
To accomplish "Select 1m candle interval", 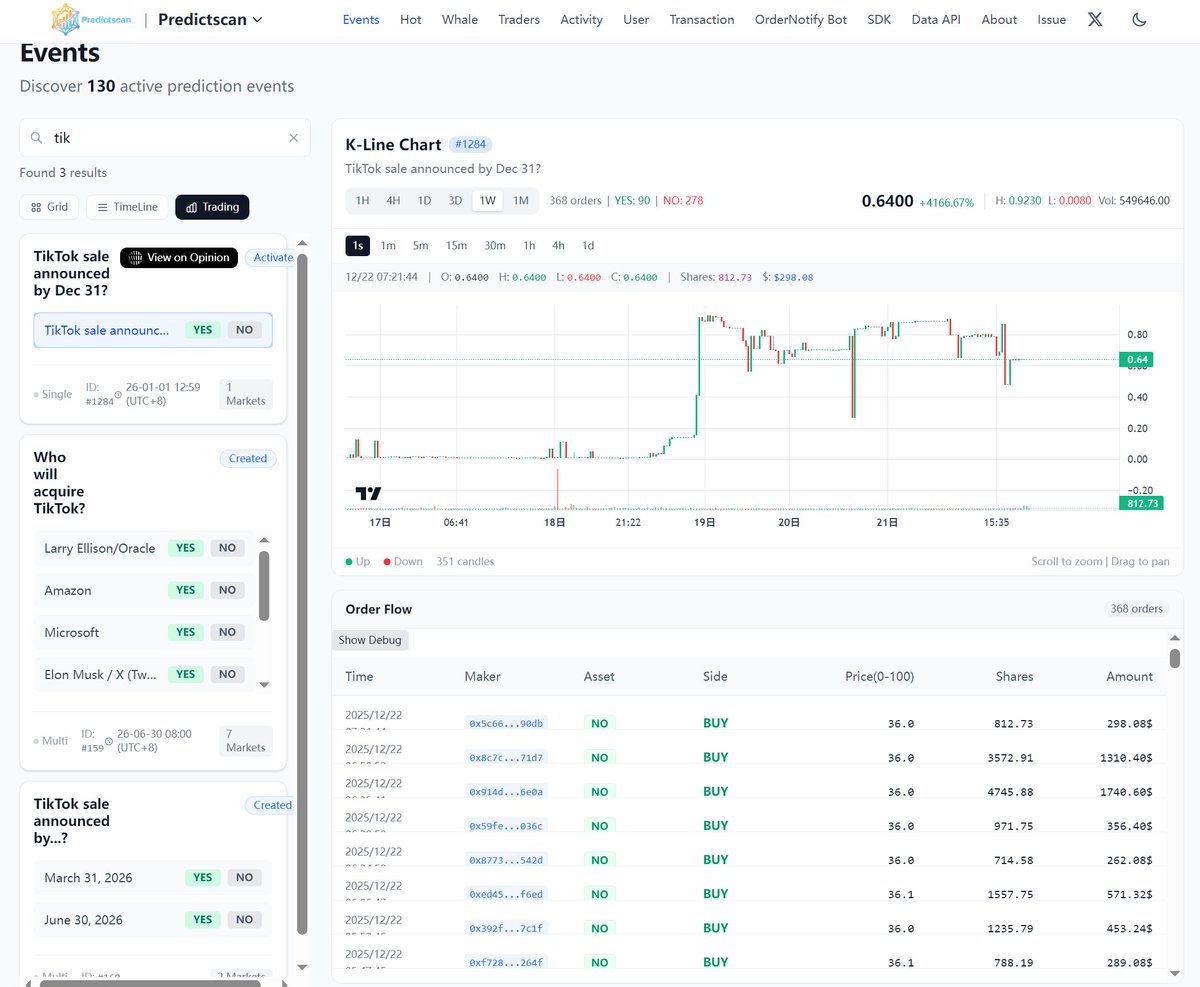I will (388, 245).
